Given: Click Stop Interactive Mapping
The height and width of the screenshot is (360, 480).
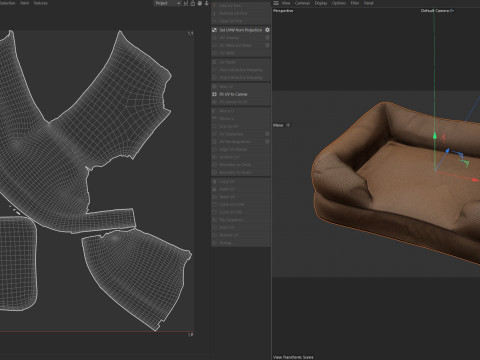Looking at the screenshot, I should click(x=241, y=78).
